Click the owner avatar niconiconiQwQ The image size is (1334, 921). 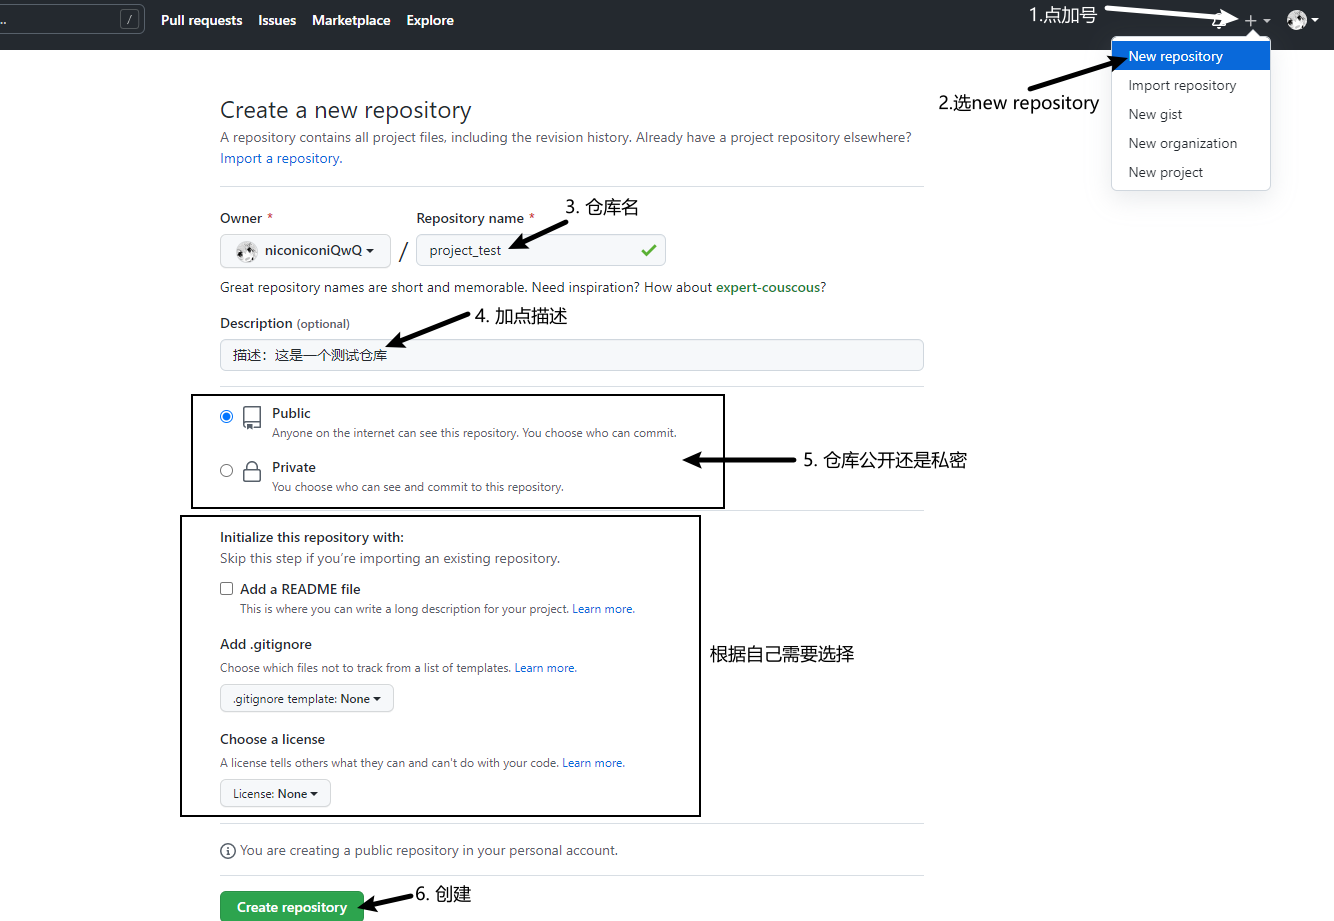click(x=246, y=251)
